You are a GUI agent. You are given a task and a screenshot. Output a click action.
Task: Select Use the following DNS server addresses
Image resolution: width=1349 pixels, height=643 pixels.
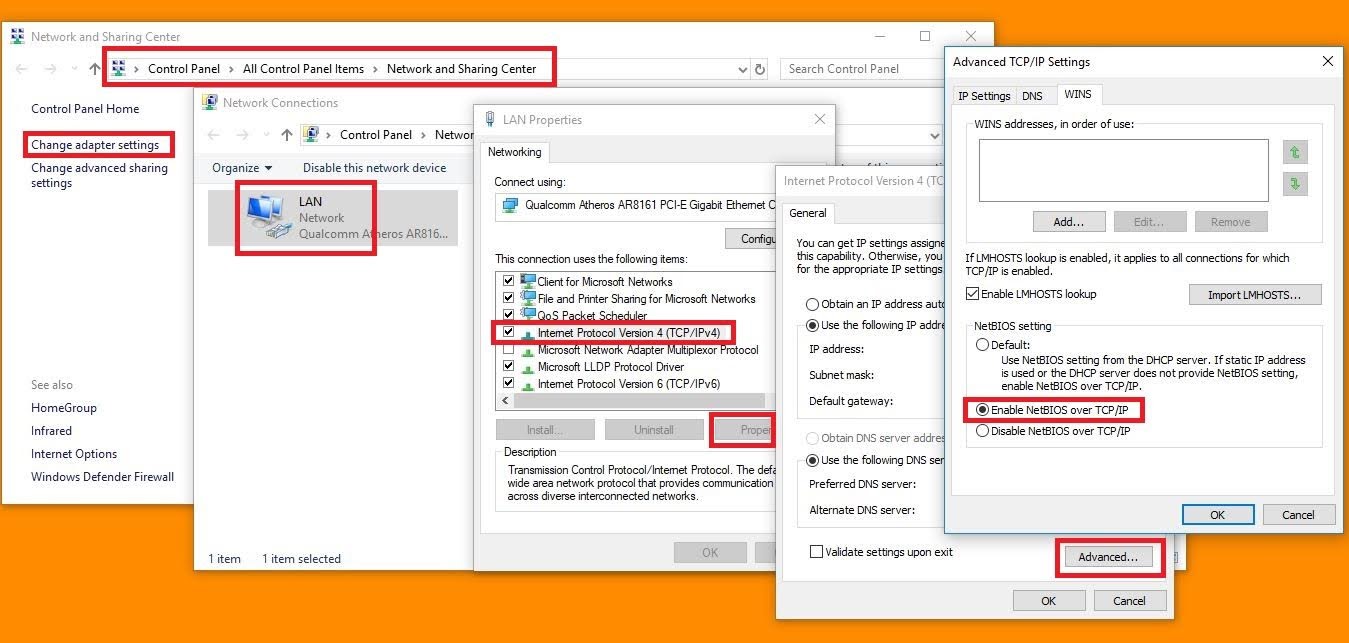click(813, 460)
